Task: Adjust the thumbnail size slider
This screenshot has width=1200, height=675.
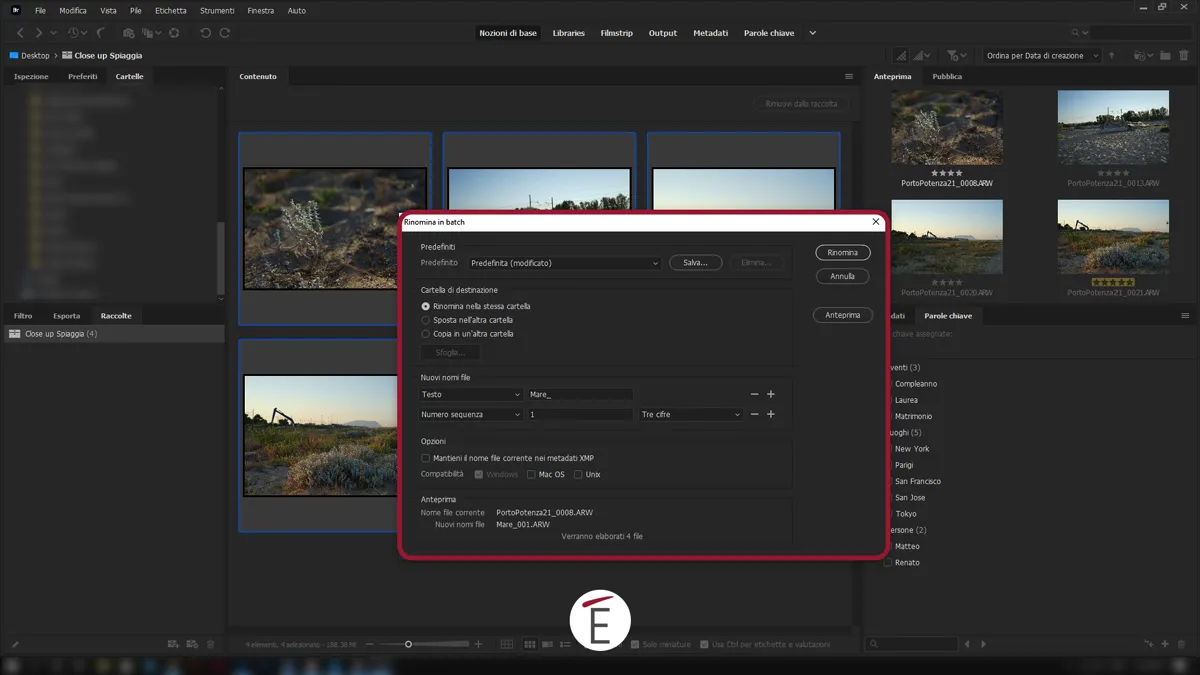Action: click(410, 644)
